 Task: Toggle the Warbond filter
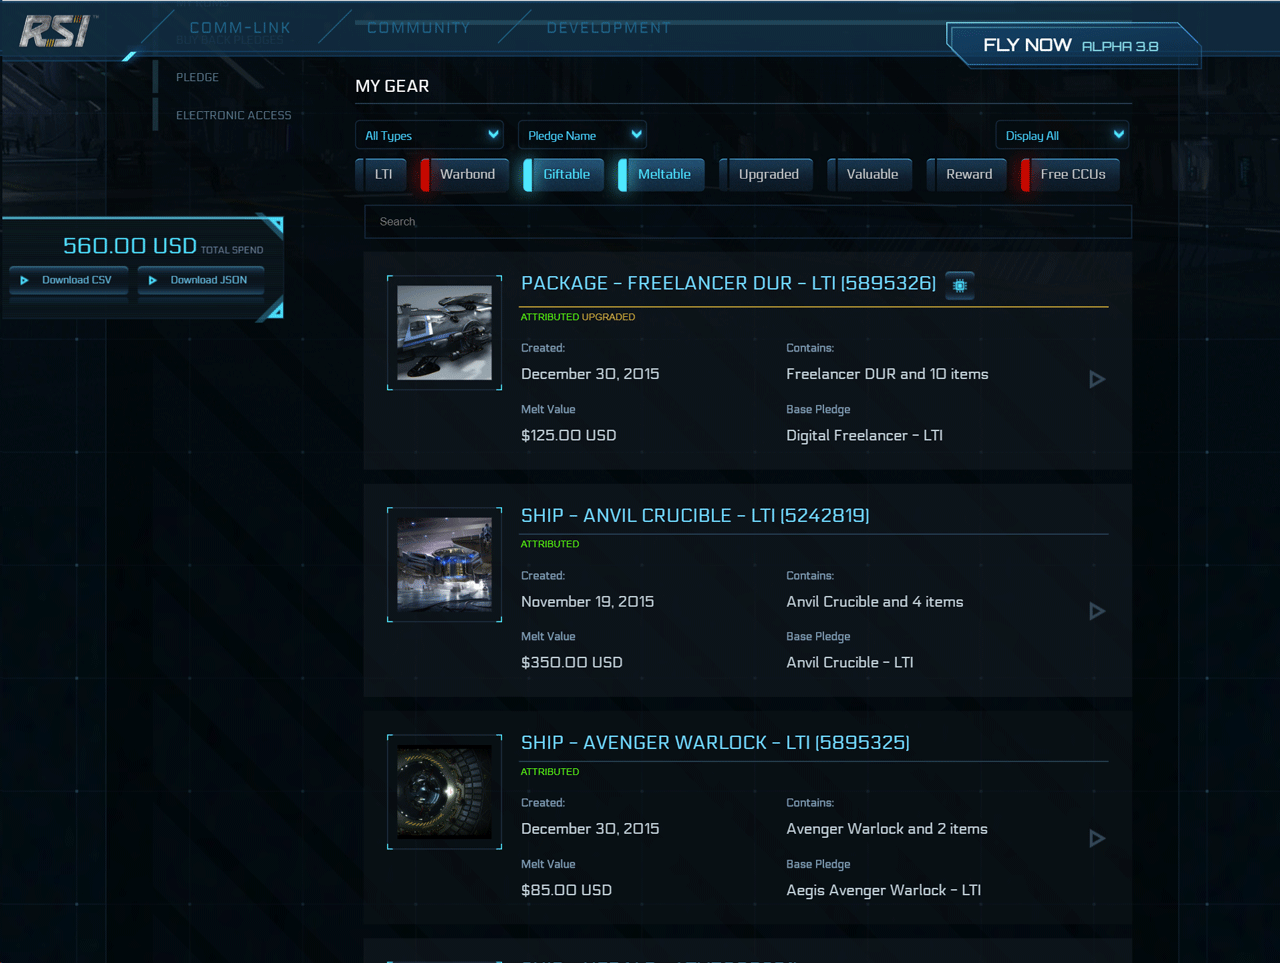pos(465,174)
